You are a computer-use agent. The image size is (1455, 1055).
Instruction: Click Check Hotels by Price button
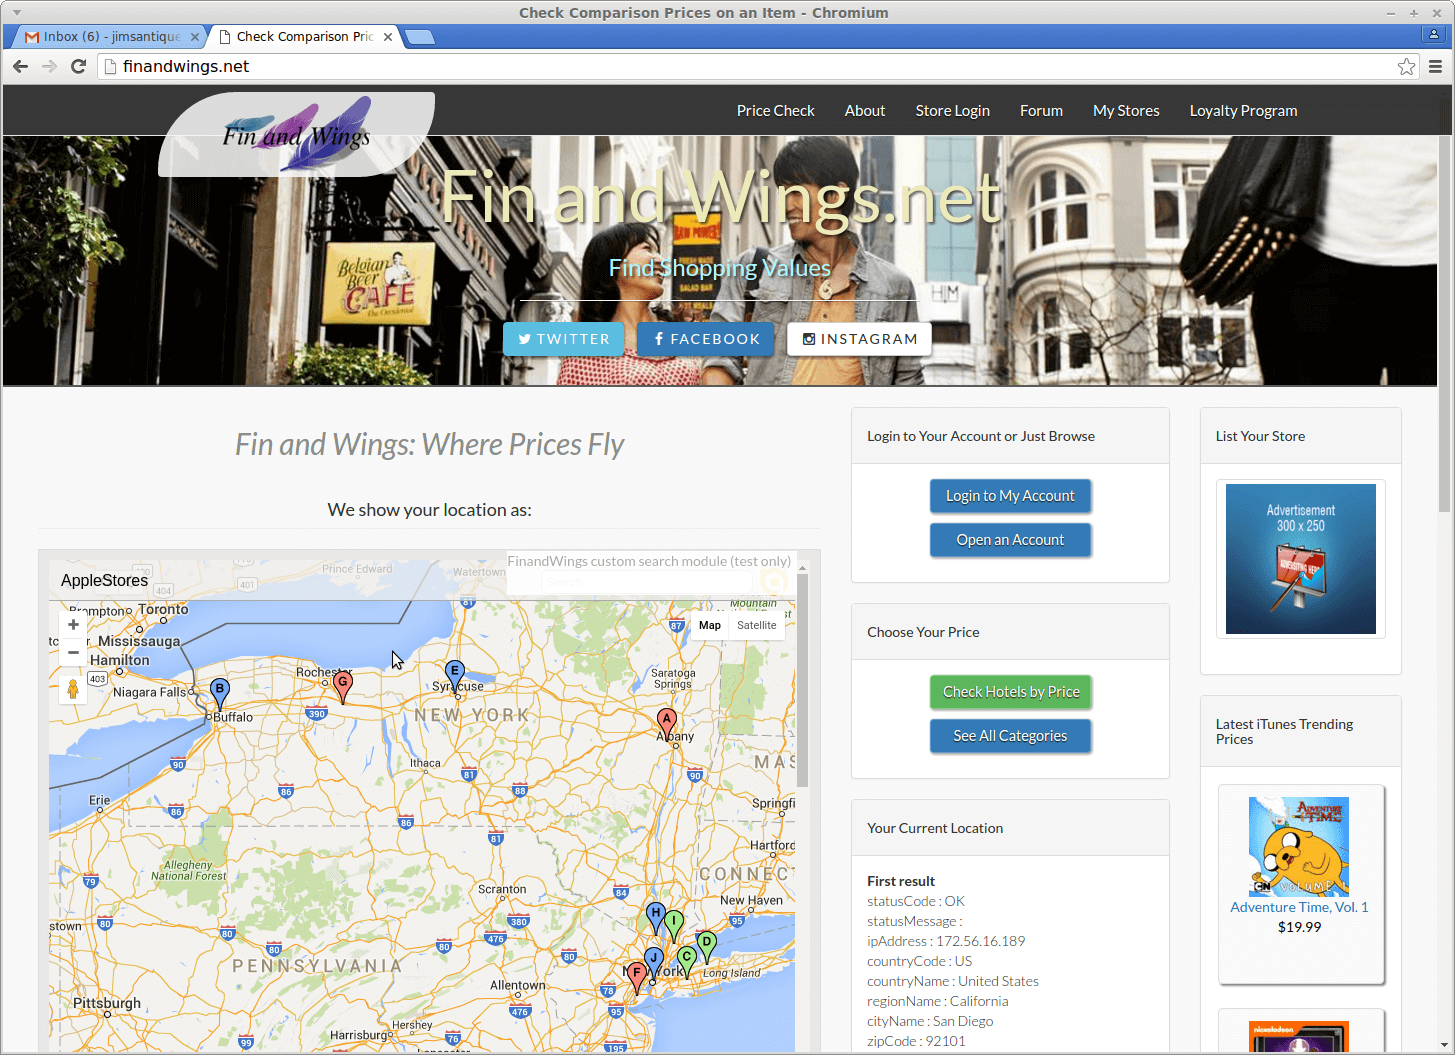[1010, 692]
